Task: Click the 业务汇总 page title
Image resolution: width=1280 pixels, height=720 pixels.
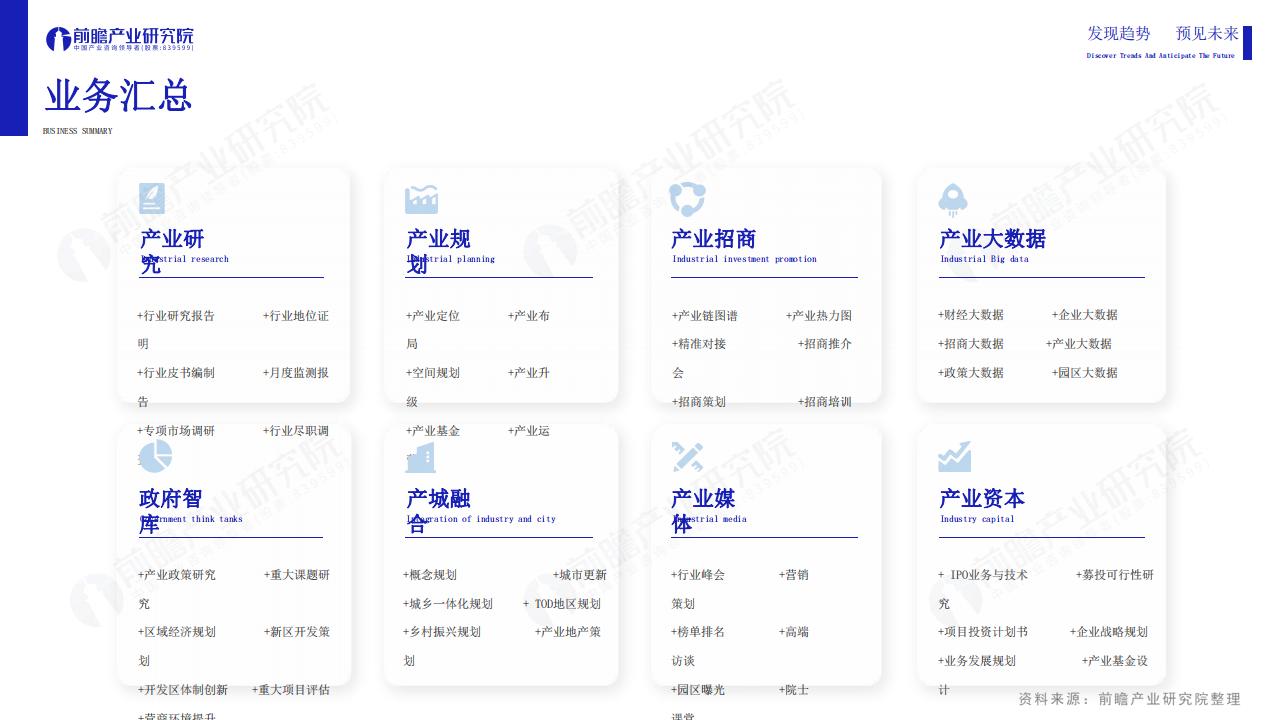Action: click(118, 97)
